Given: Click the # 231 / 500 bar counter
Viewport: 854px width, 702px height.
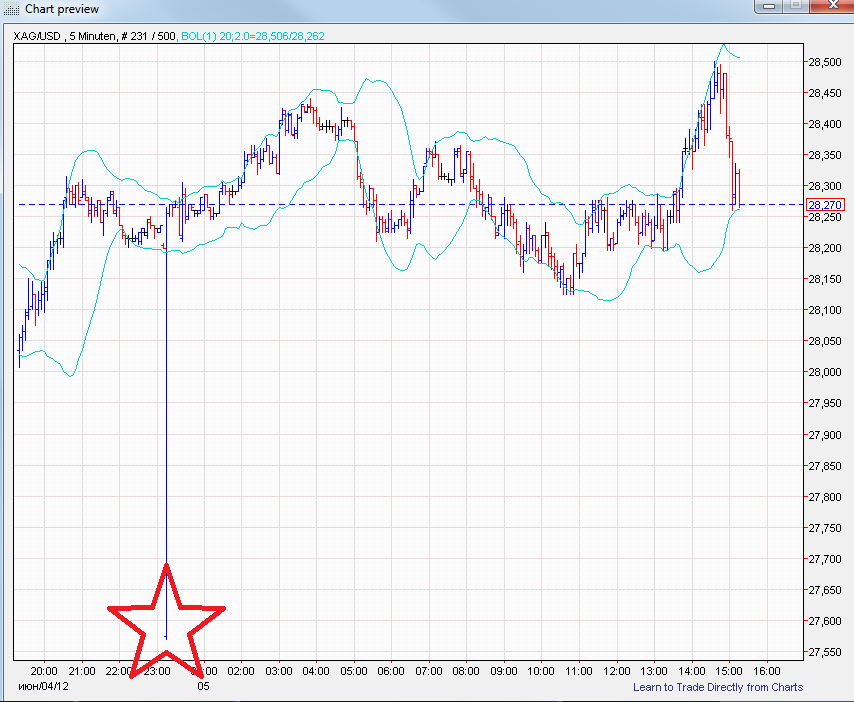Looking at the screenshot, I should coord(142,35).
